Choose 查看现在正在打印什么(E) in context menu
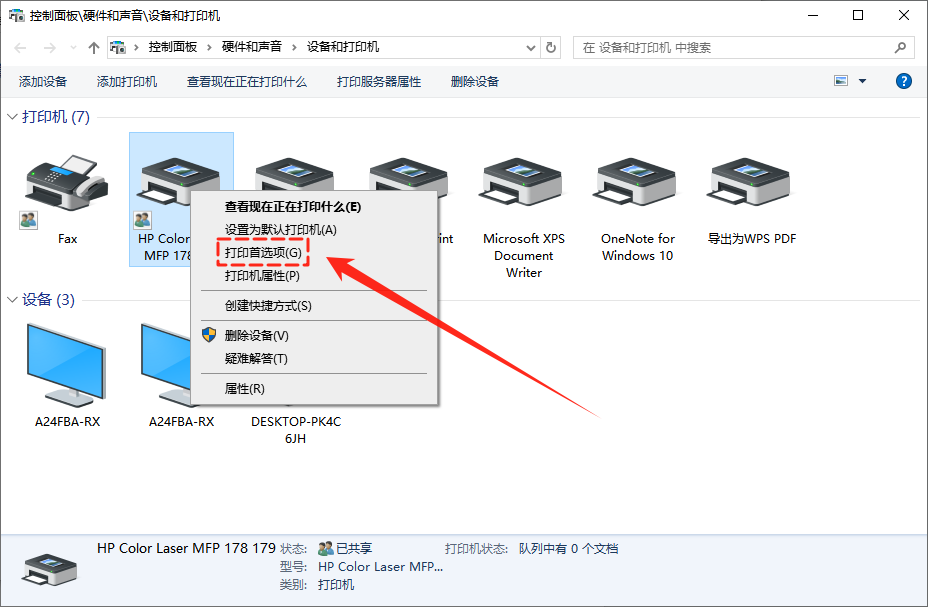The width and height of the screenshot is (928, 607). 314,206
